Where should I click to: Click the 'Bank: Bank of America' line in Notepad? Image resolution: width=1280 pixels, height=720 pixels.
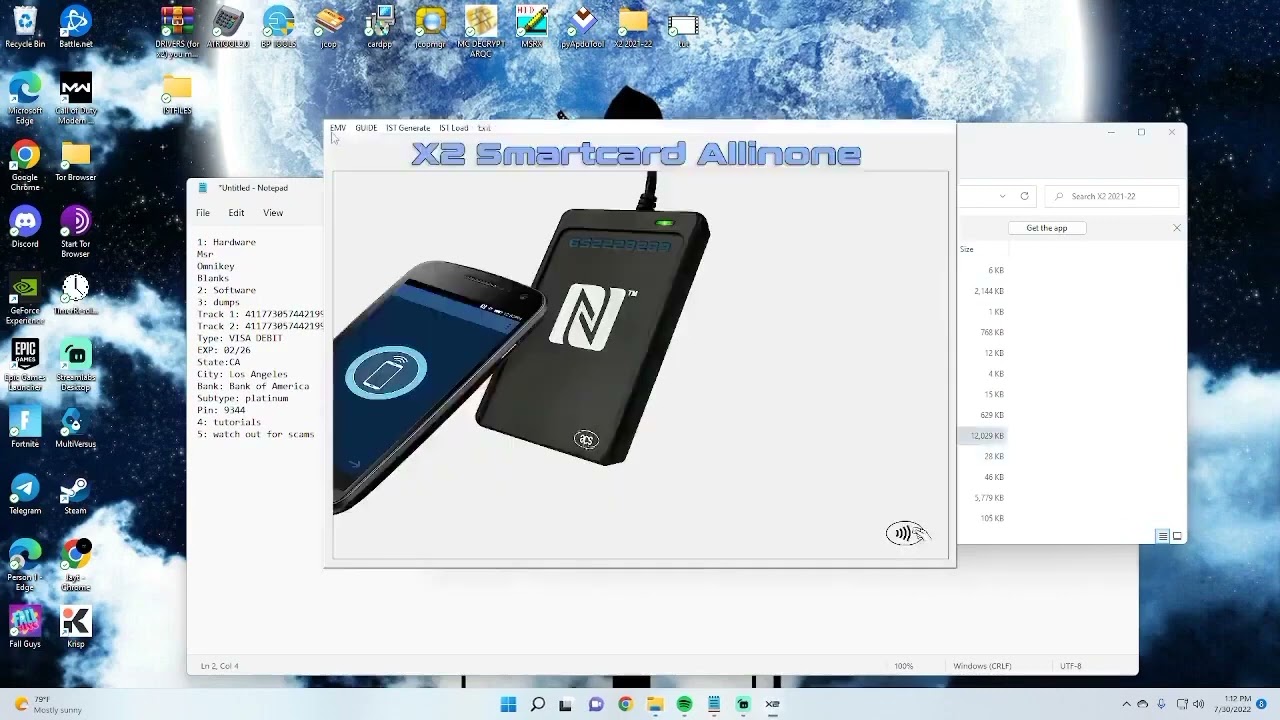tap(253, 386)
